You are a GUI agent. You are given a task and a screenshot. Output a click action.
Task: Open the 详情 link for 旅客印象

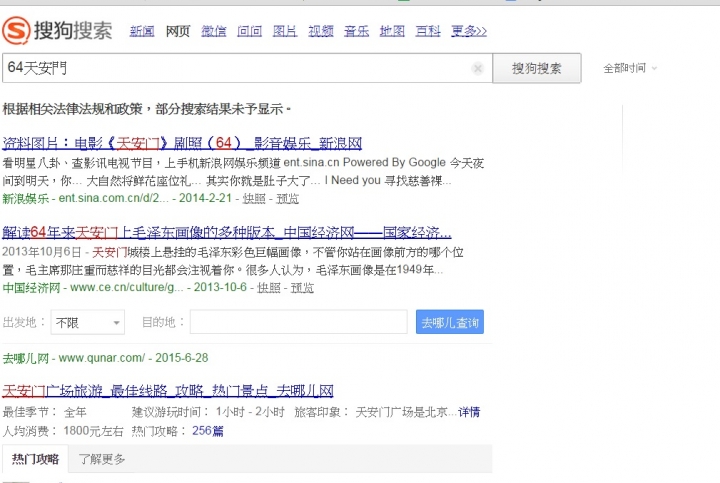(x=469, y=412)
